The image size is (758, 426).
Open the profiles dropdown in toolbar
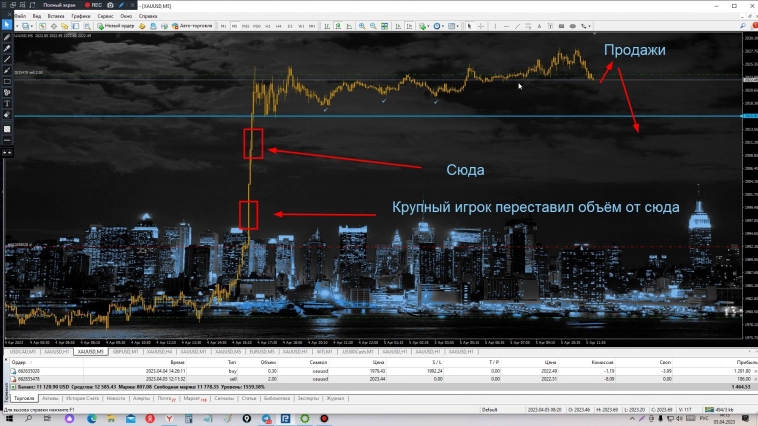point(27,26)
